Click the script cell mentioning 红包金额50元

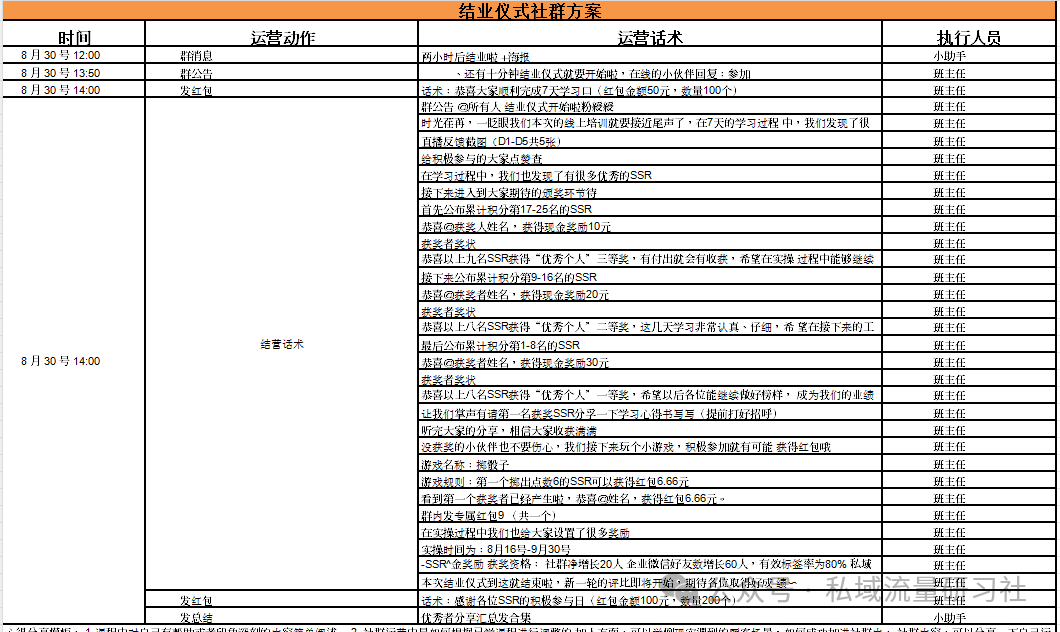[650, 90]
